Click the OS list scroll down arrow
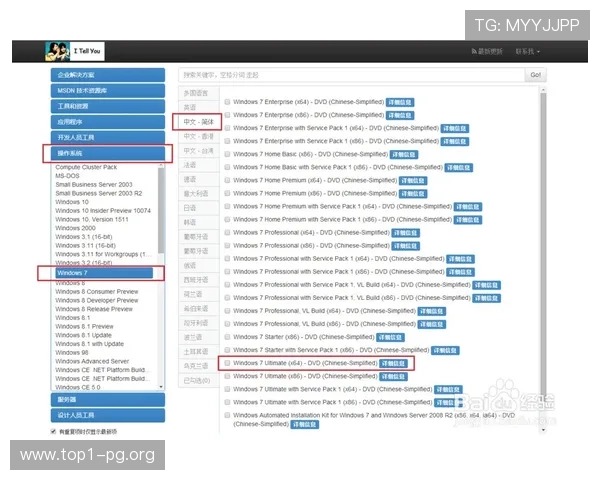Image resolution: width=600 pixels, height=480 pixels. click(161, 387)
